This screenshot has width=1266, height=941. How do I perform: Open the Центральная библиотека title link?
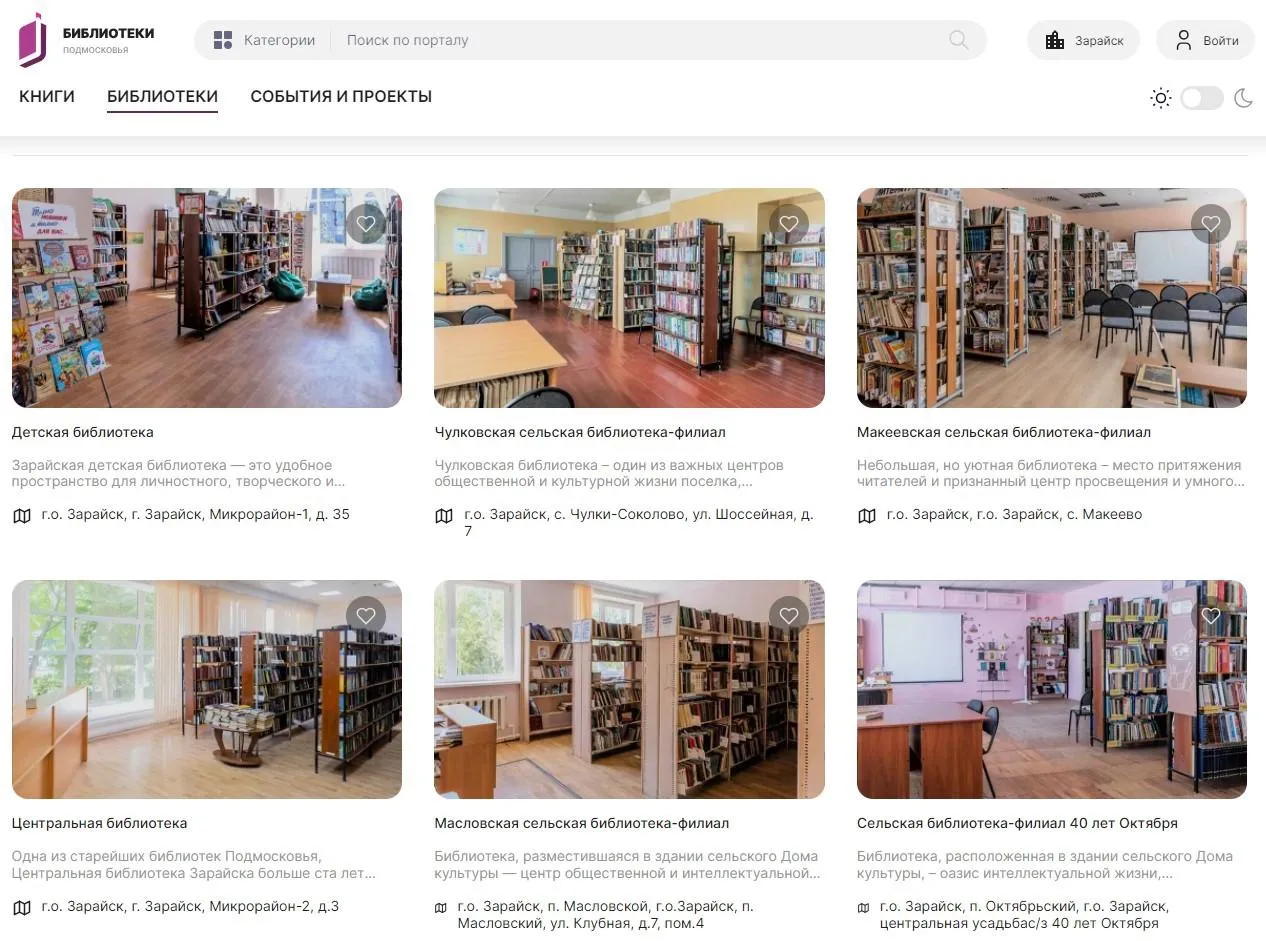pos(99,824)
